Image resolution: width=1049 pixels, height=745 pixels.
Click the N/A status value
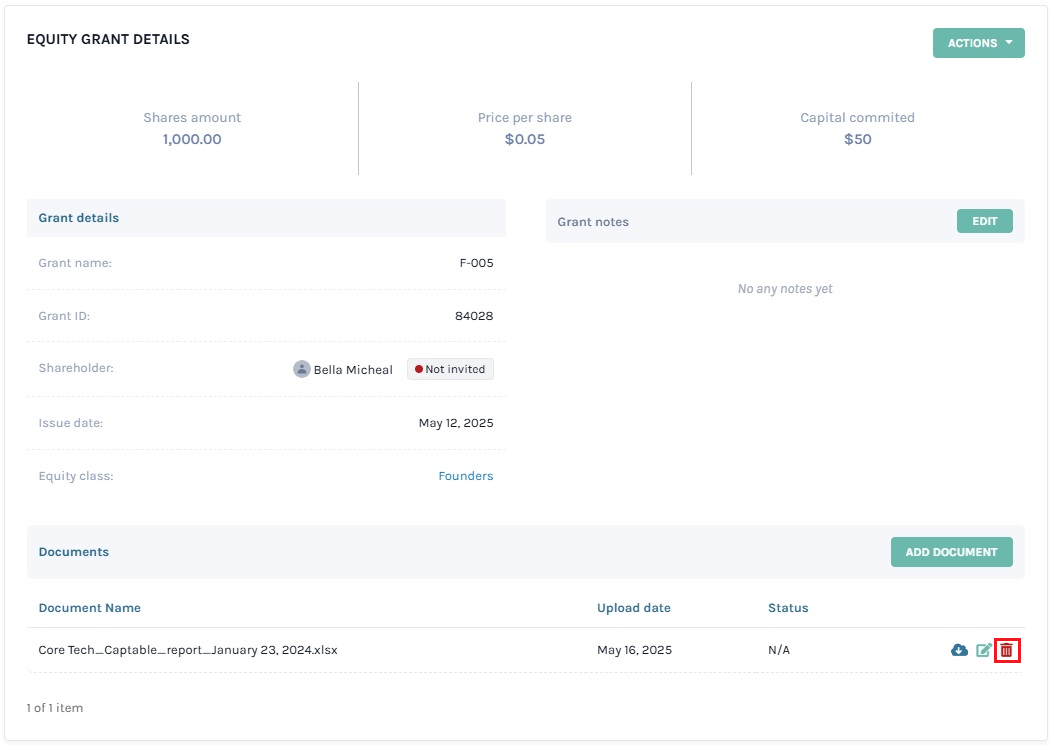(x=779, y=650)
